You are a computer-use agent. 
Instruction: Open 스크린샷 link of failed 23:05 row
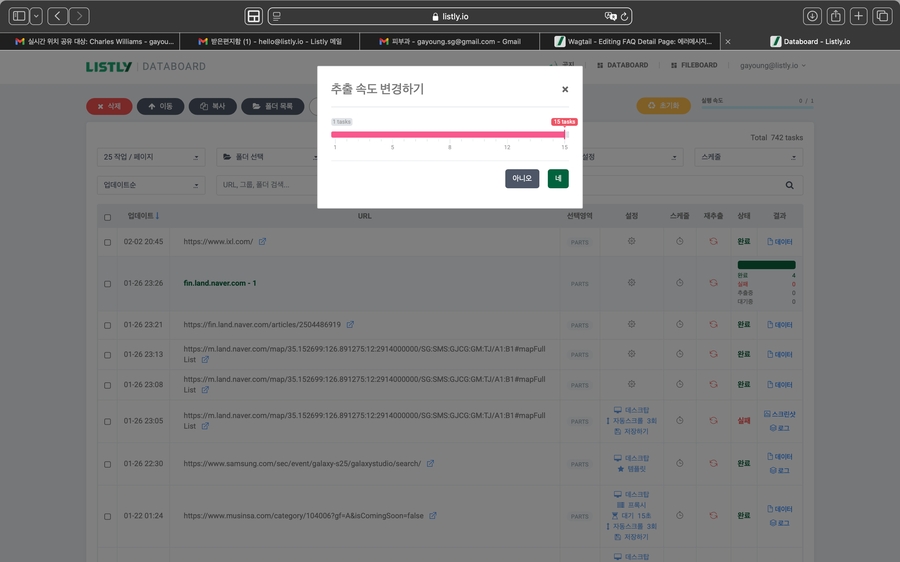779,414
